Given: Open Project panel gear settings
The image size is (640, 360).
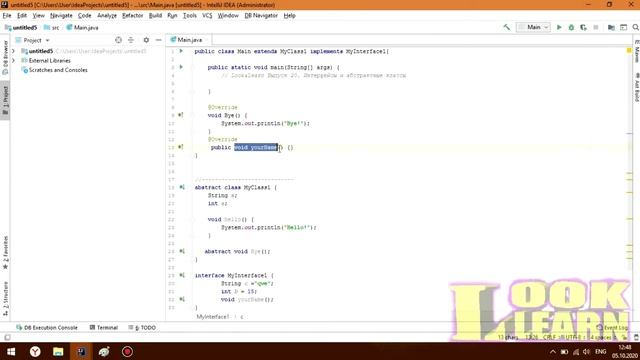Looking at the screenshot, I should [146, 40].
